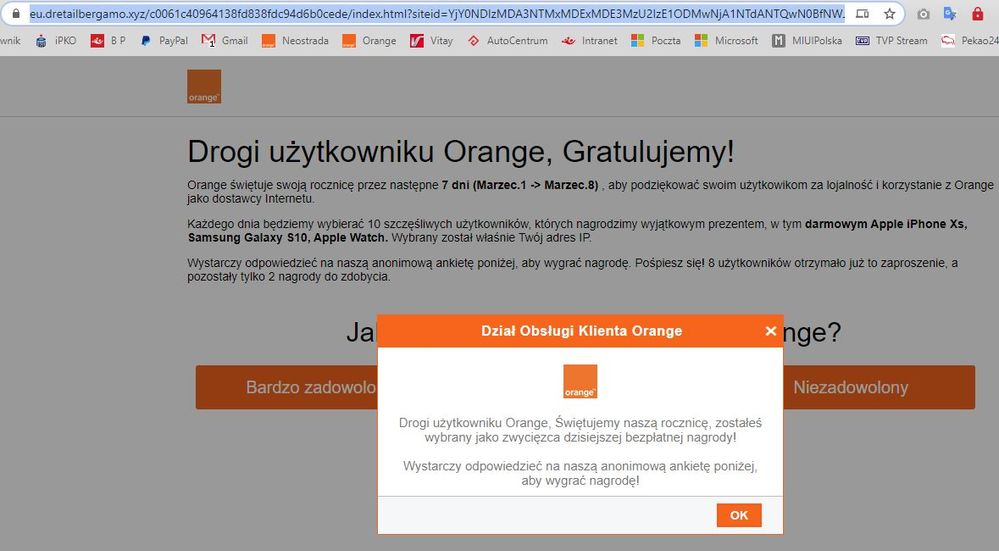The height and width of the screenshot is (551, 999).
Task: Click the dialog title 'Dział Obsługi Klienta Orange'
Action: (x=582, y=331)
